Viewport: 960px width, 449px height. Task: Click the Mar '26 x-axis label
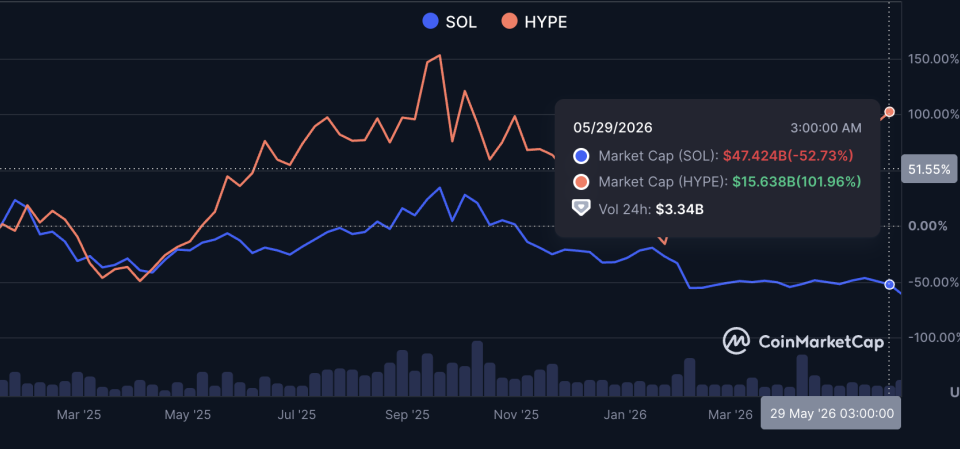pyautogui.click(x=730, y=415)
